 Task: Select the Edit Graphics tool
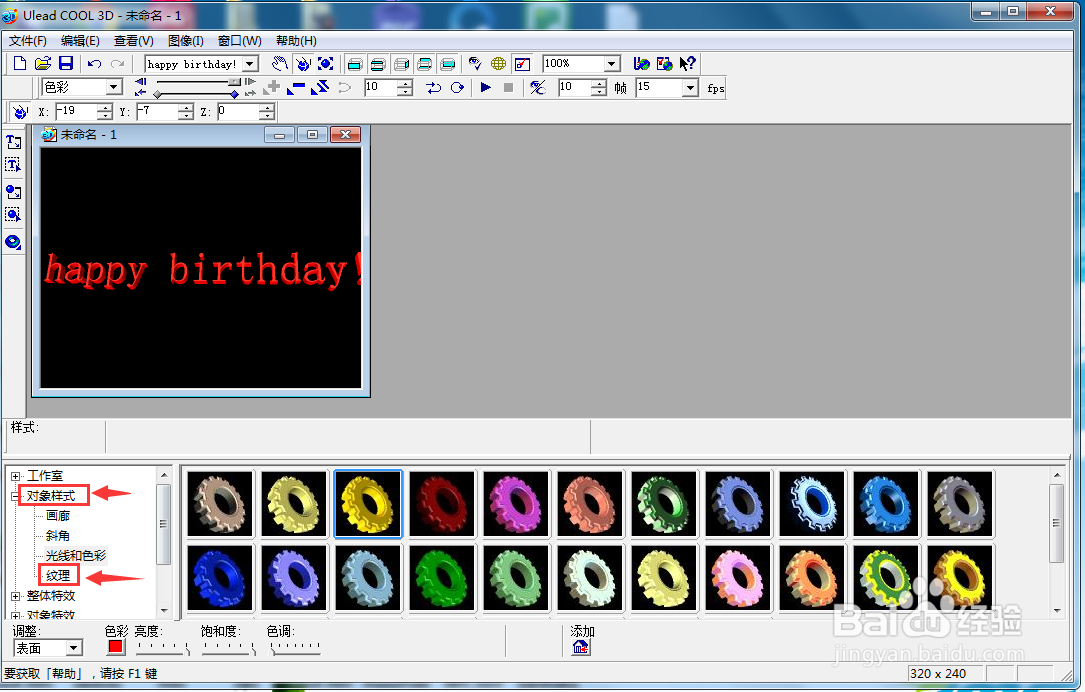coord(13,215)
